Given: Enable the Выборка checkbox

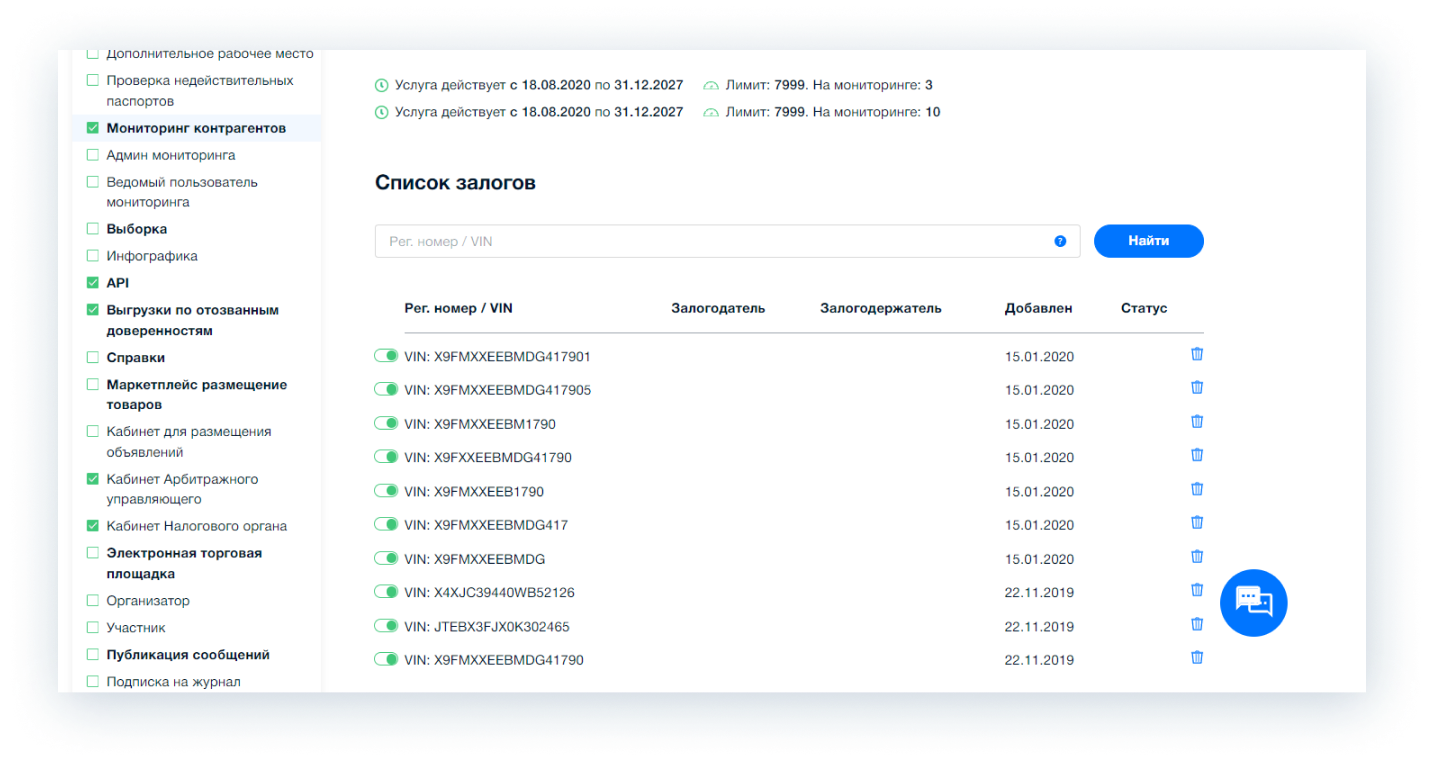Looking at the screenshot, I should [93, 229].
